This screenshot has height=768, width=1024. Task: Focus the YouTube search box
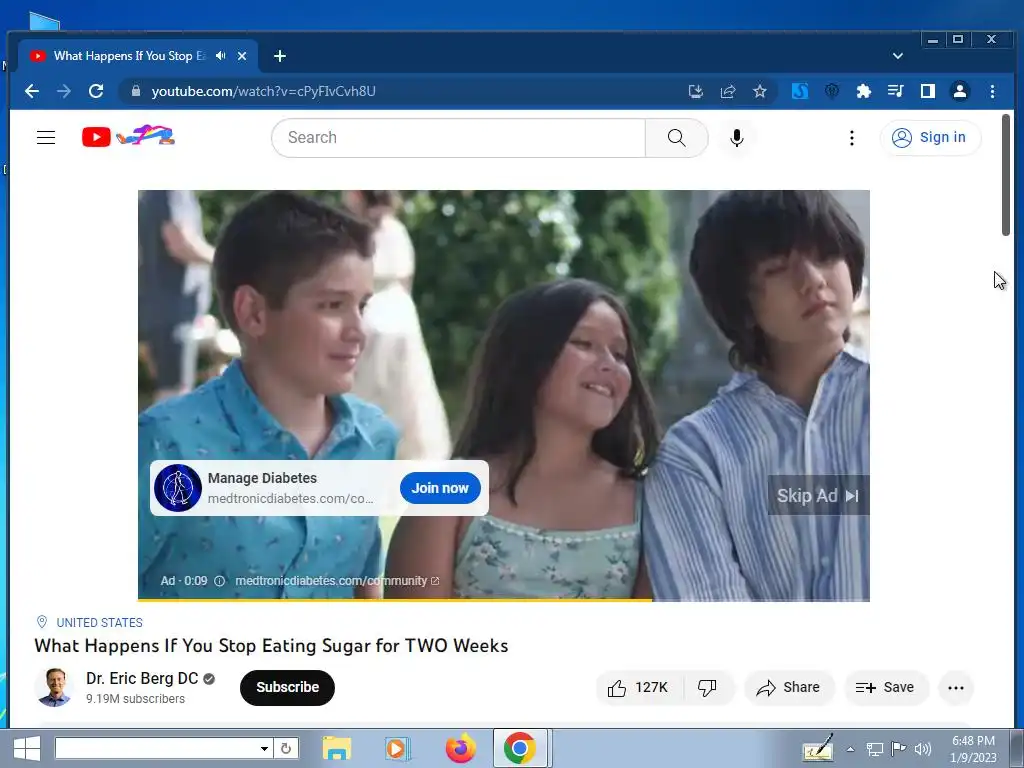(x=458, y=138)
